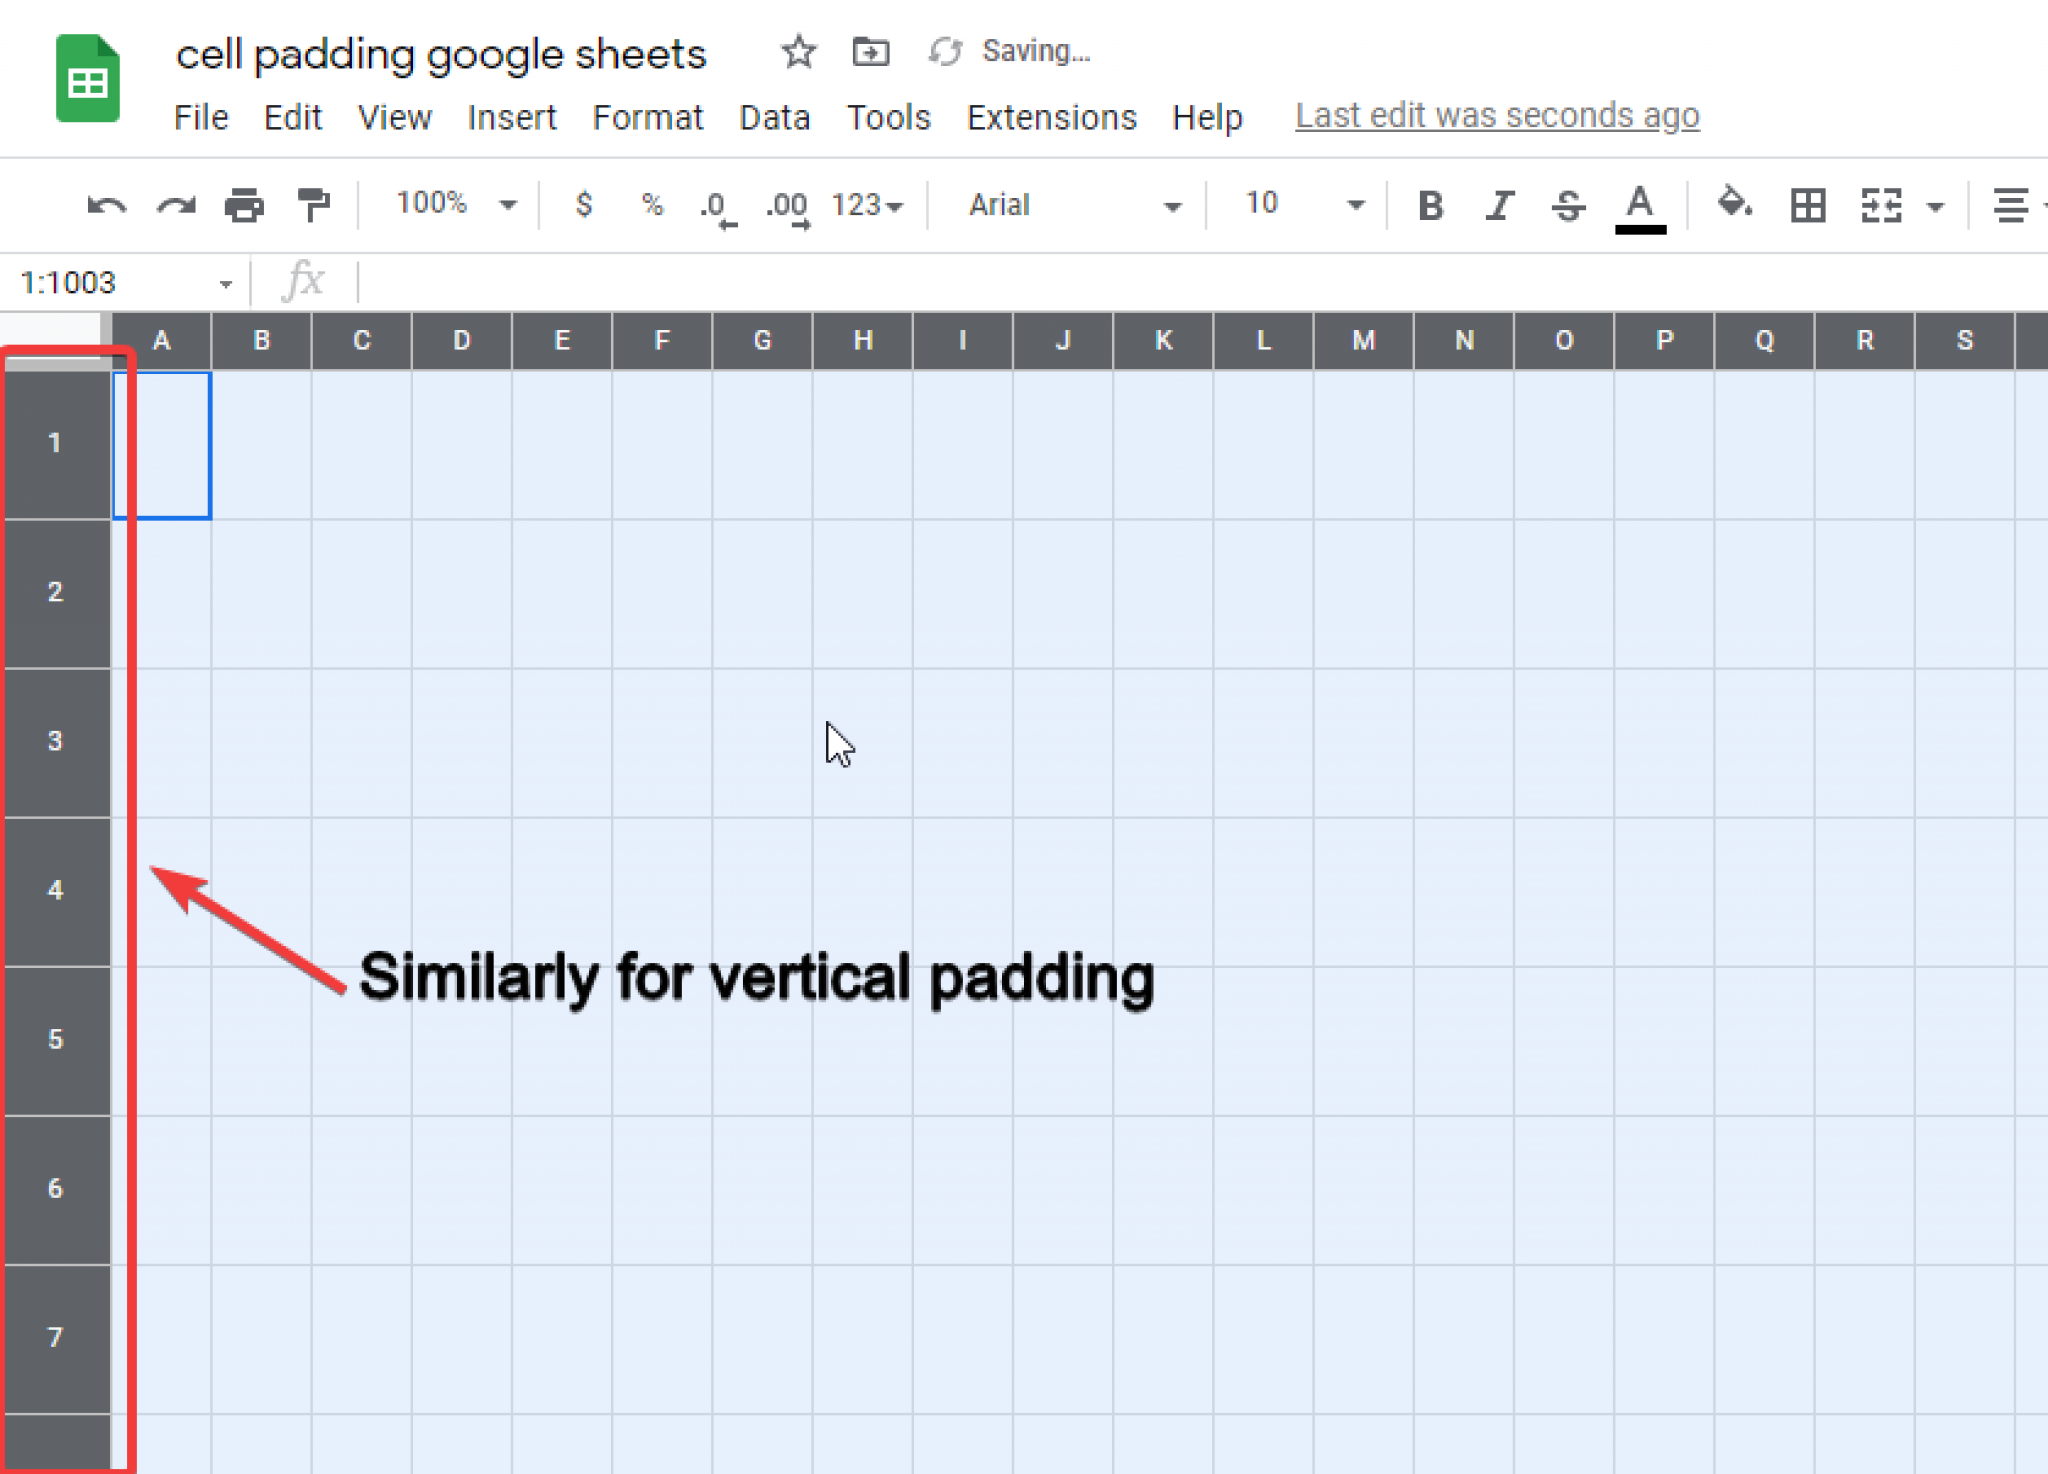2048x1474 pixels.
Task: Select column A header
Action: point(161,340)
